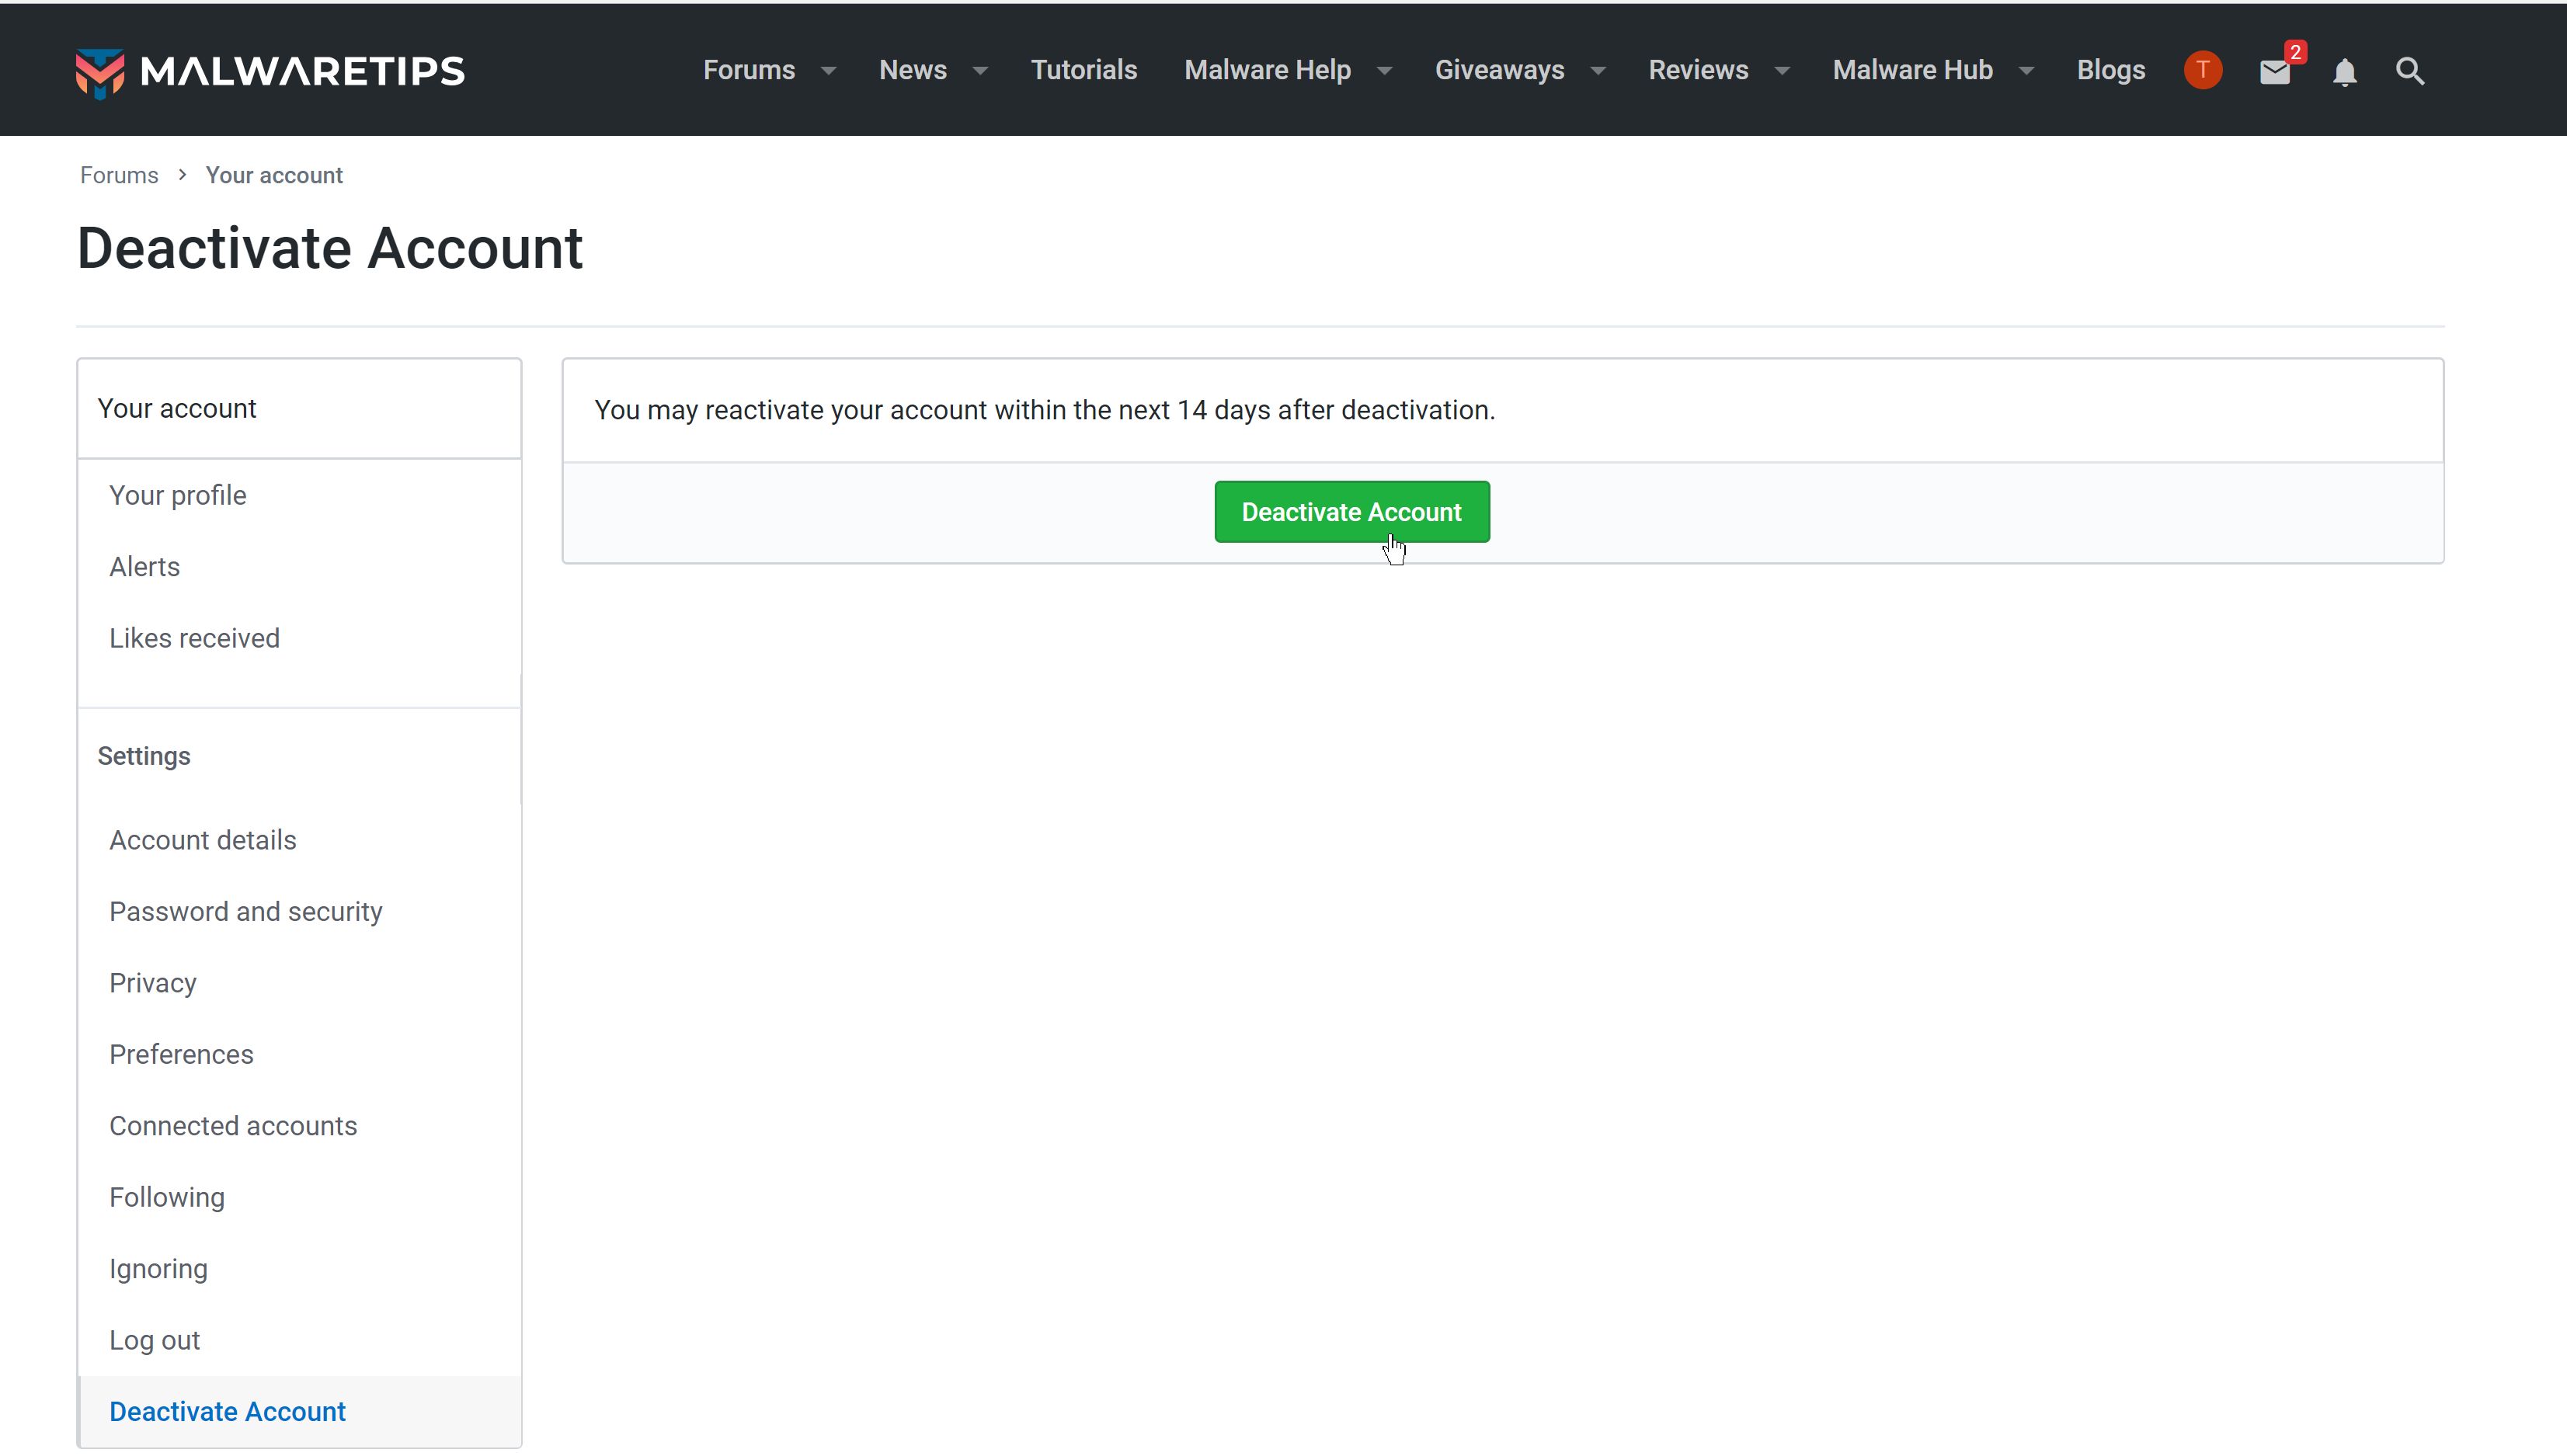Open the Tutorials menu item
Image resolution: width=2567 pixels, height=1456 pixels.
click(x=1084, y=70)
